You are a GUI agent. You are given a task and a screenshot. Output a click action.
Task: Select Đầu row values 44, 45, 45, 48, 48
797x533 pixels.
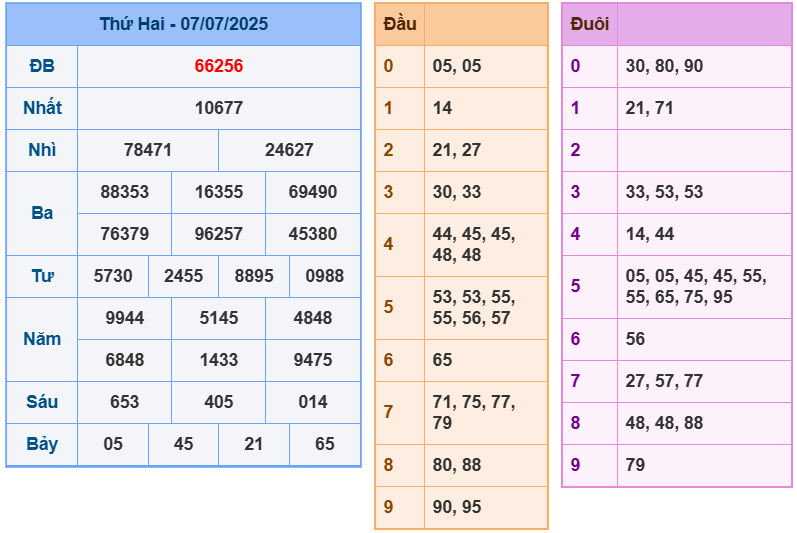(473, 244)
